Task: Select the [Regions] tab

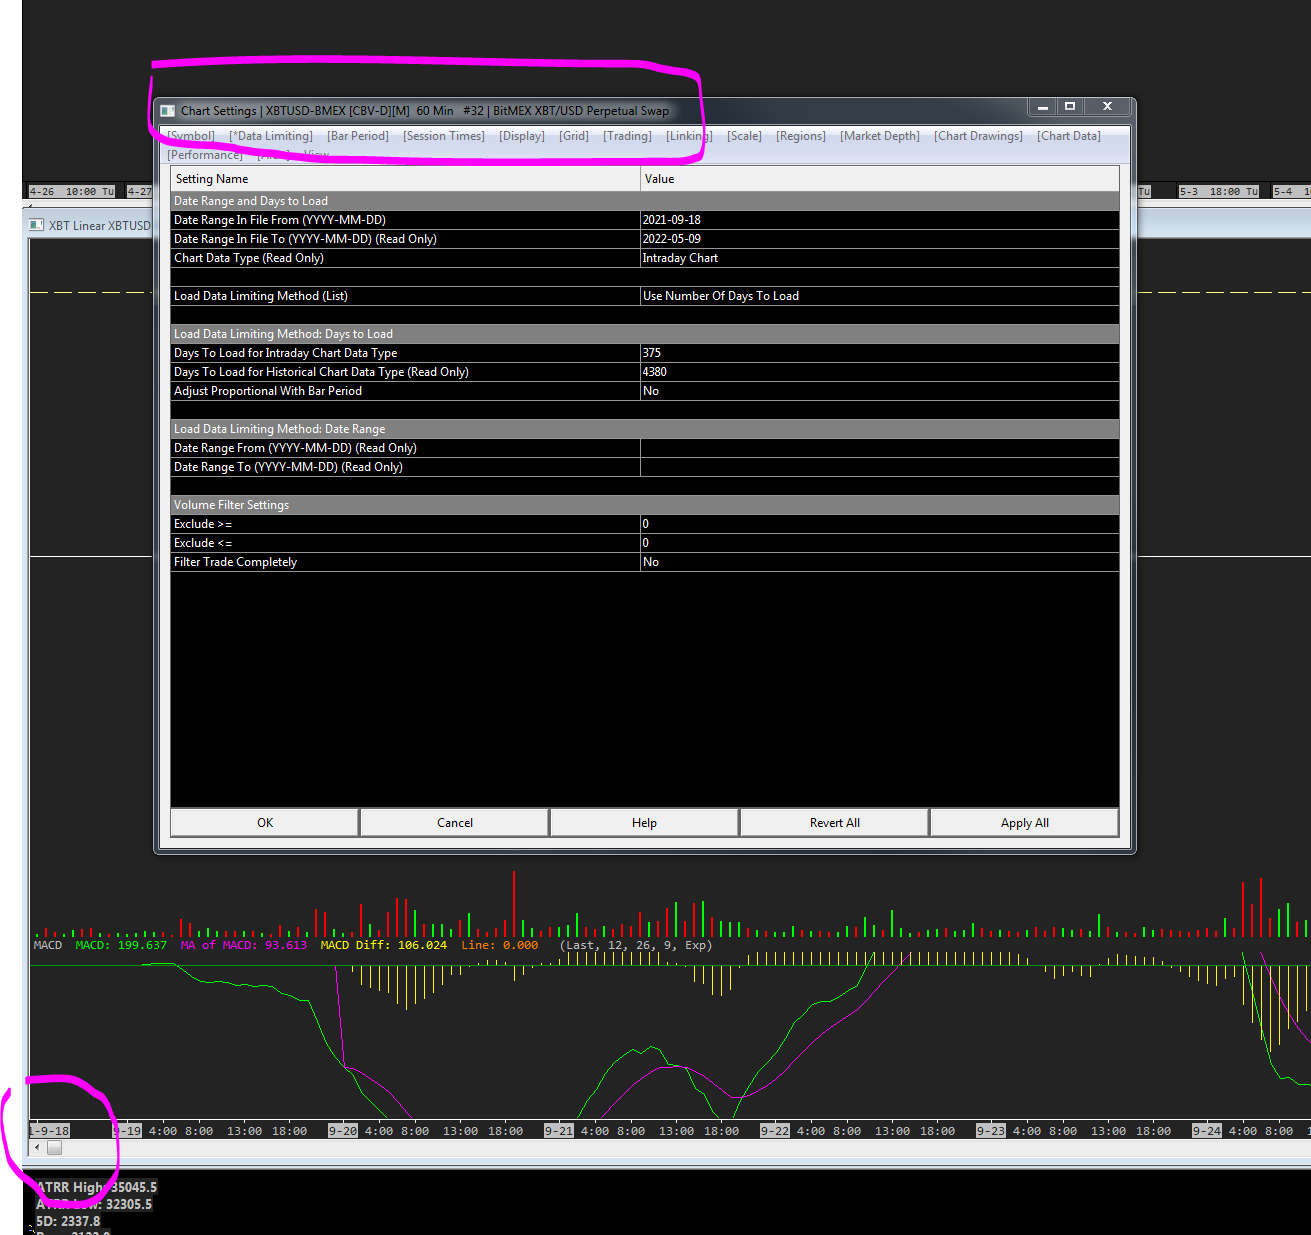Action: (x=801, y=136)
